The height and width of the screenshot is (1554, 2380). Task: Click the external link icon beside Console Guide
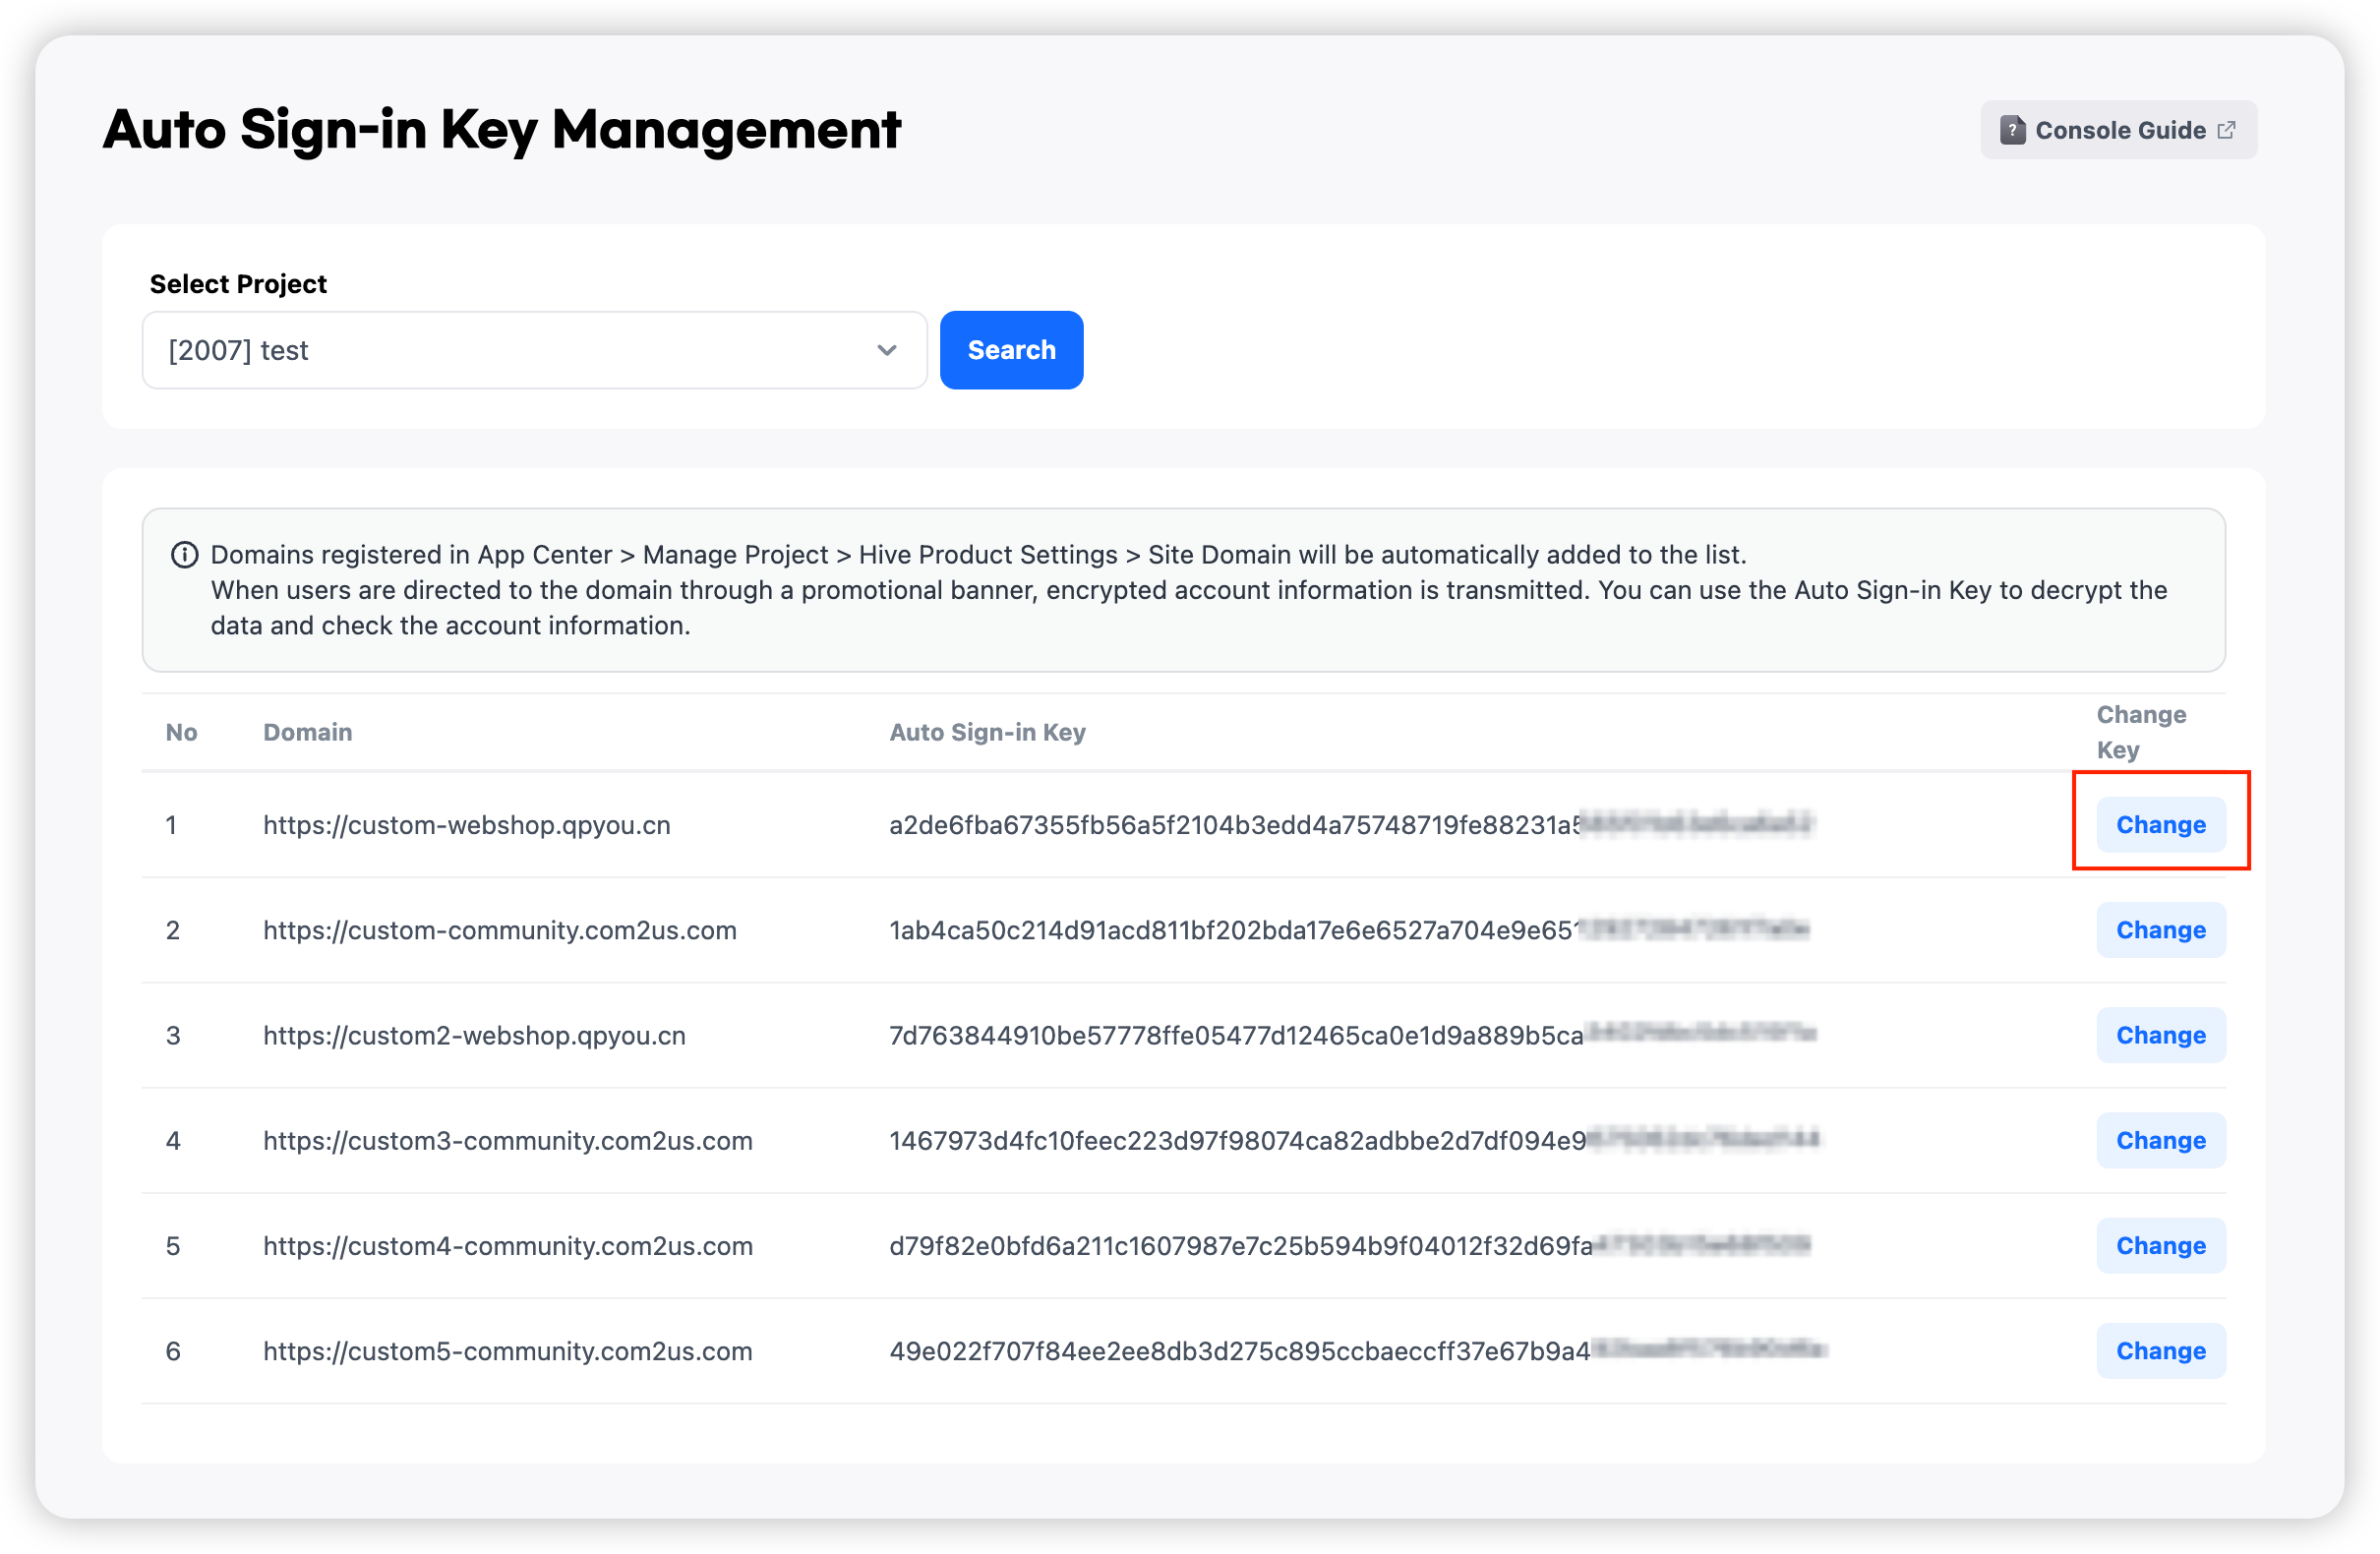pos(2226,130)
